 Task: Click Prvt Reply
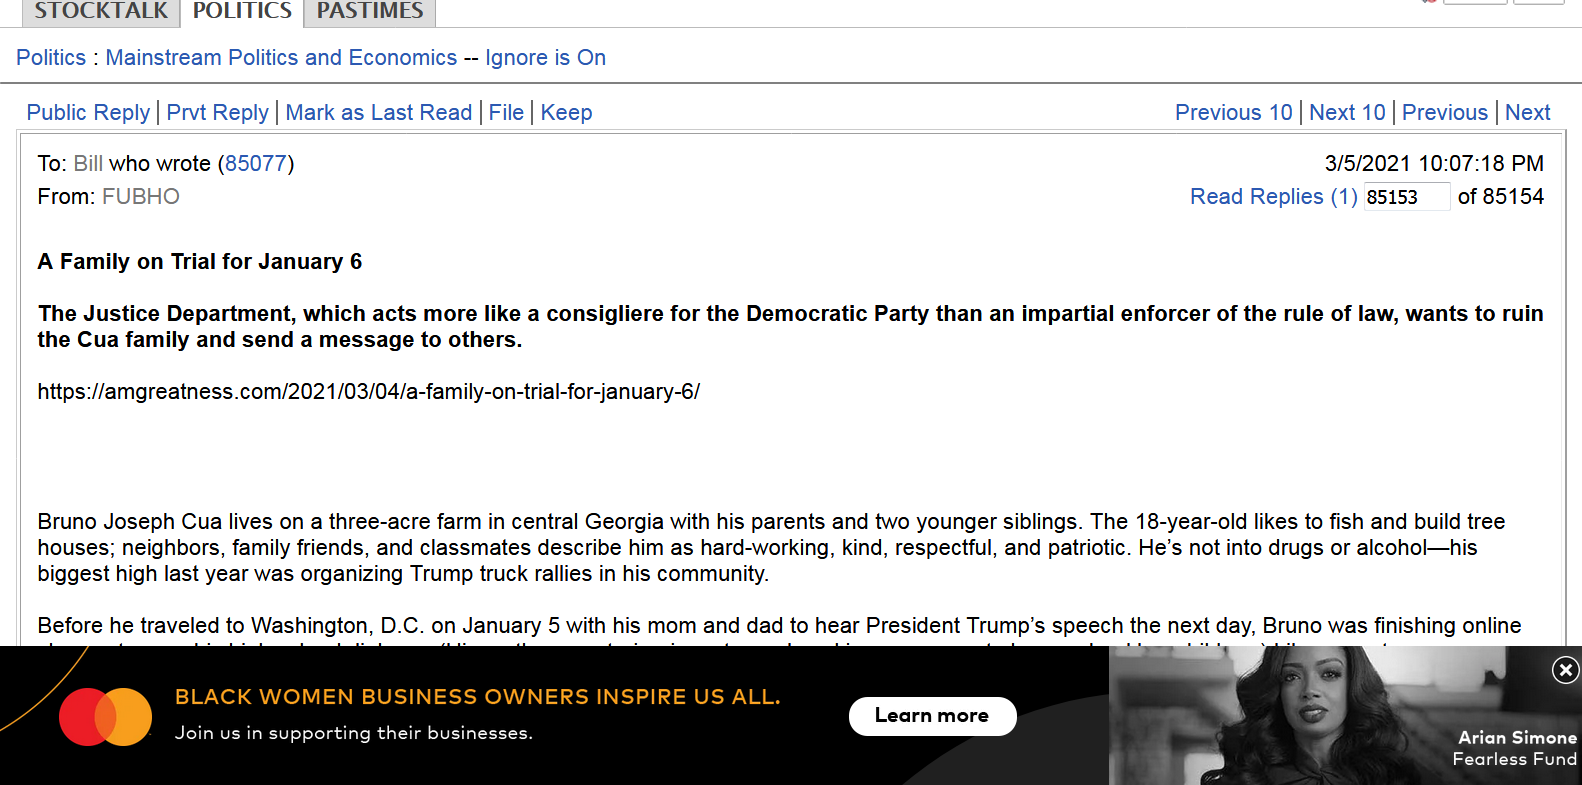217,113
